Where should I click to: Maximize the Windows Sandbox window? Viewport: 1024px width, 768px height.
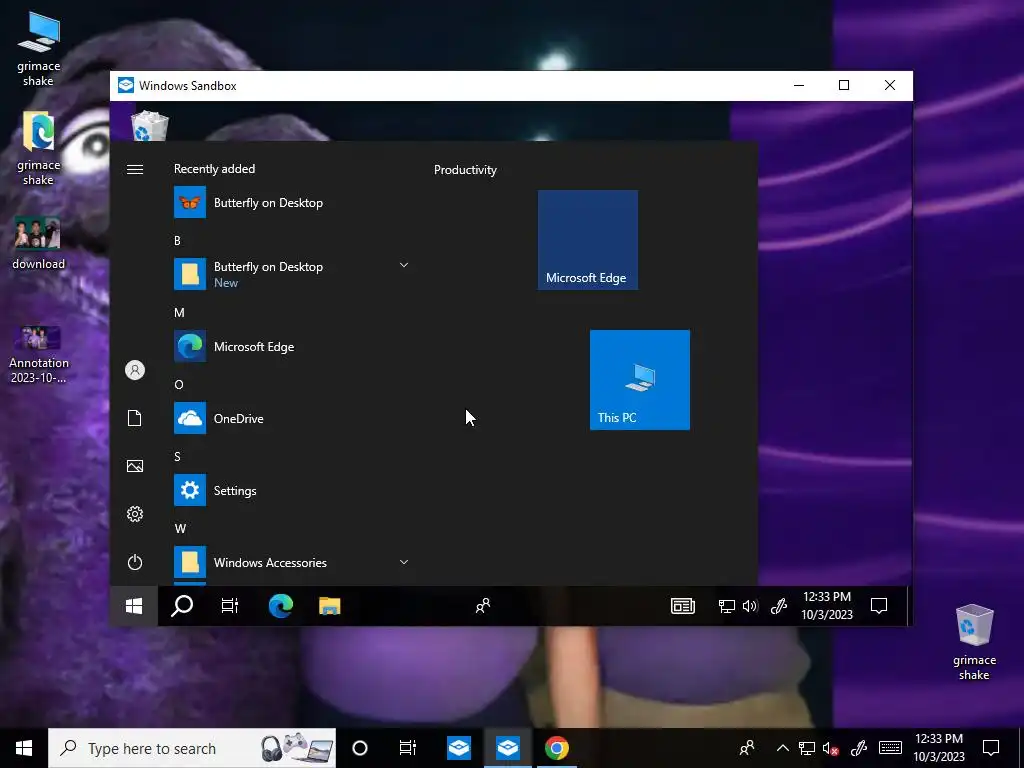[x=844, y=86]
